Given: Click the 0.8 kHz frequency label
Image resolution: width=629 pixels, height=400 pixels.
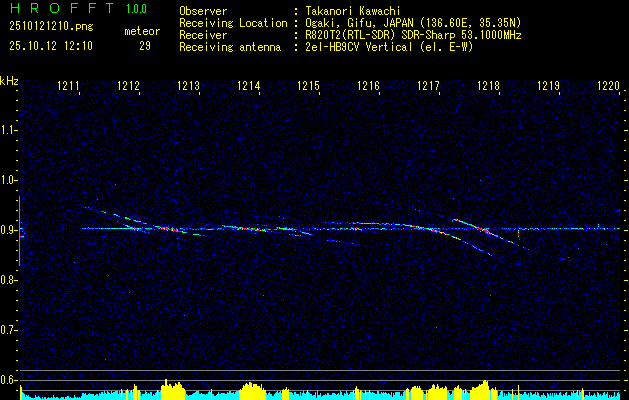Looking at the screenshot, I should pos(8,280).
